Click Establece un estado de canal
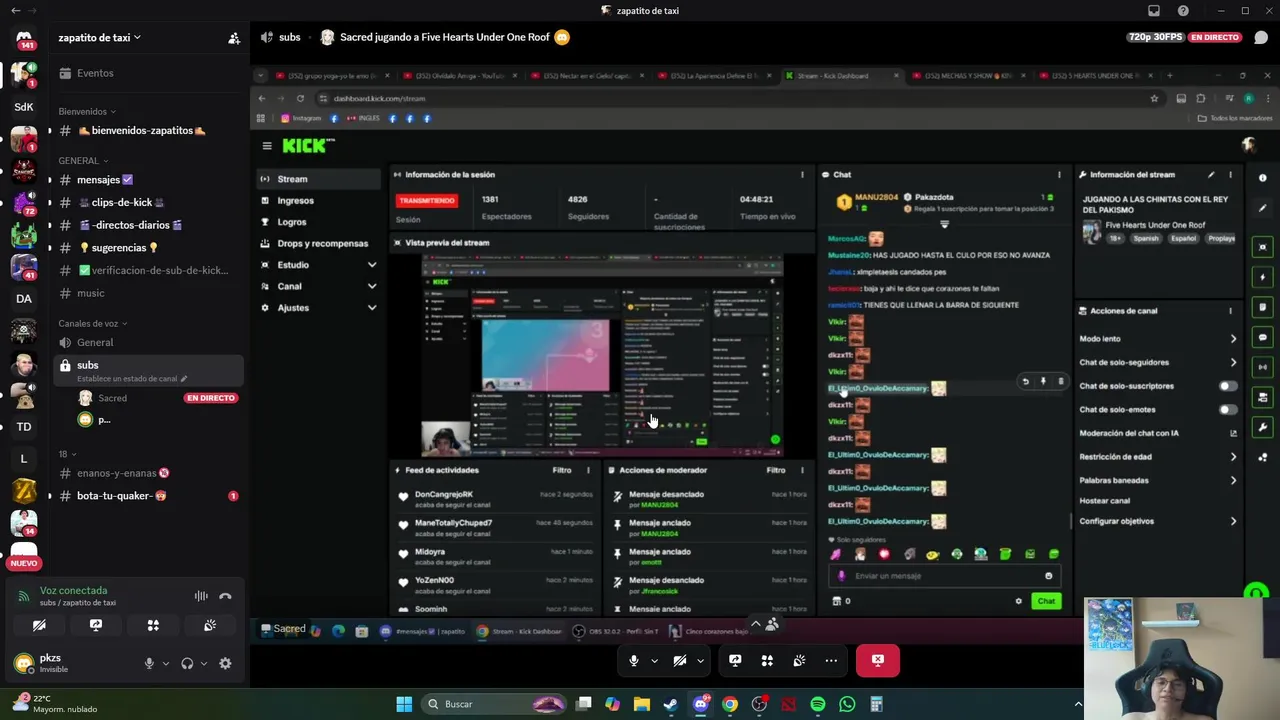 [x=132, y=379]
